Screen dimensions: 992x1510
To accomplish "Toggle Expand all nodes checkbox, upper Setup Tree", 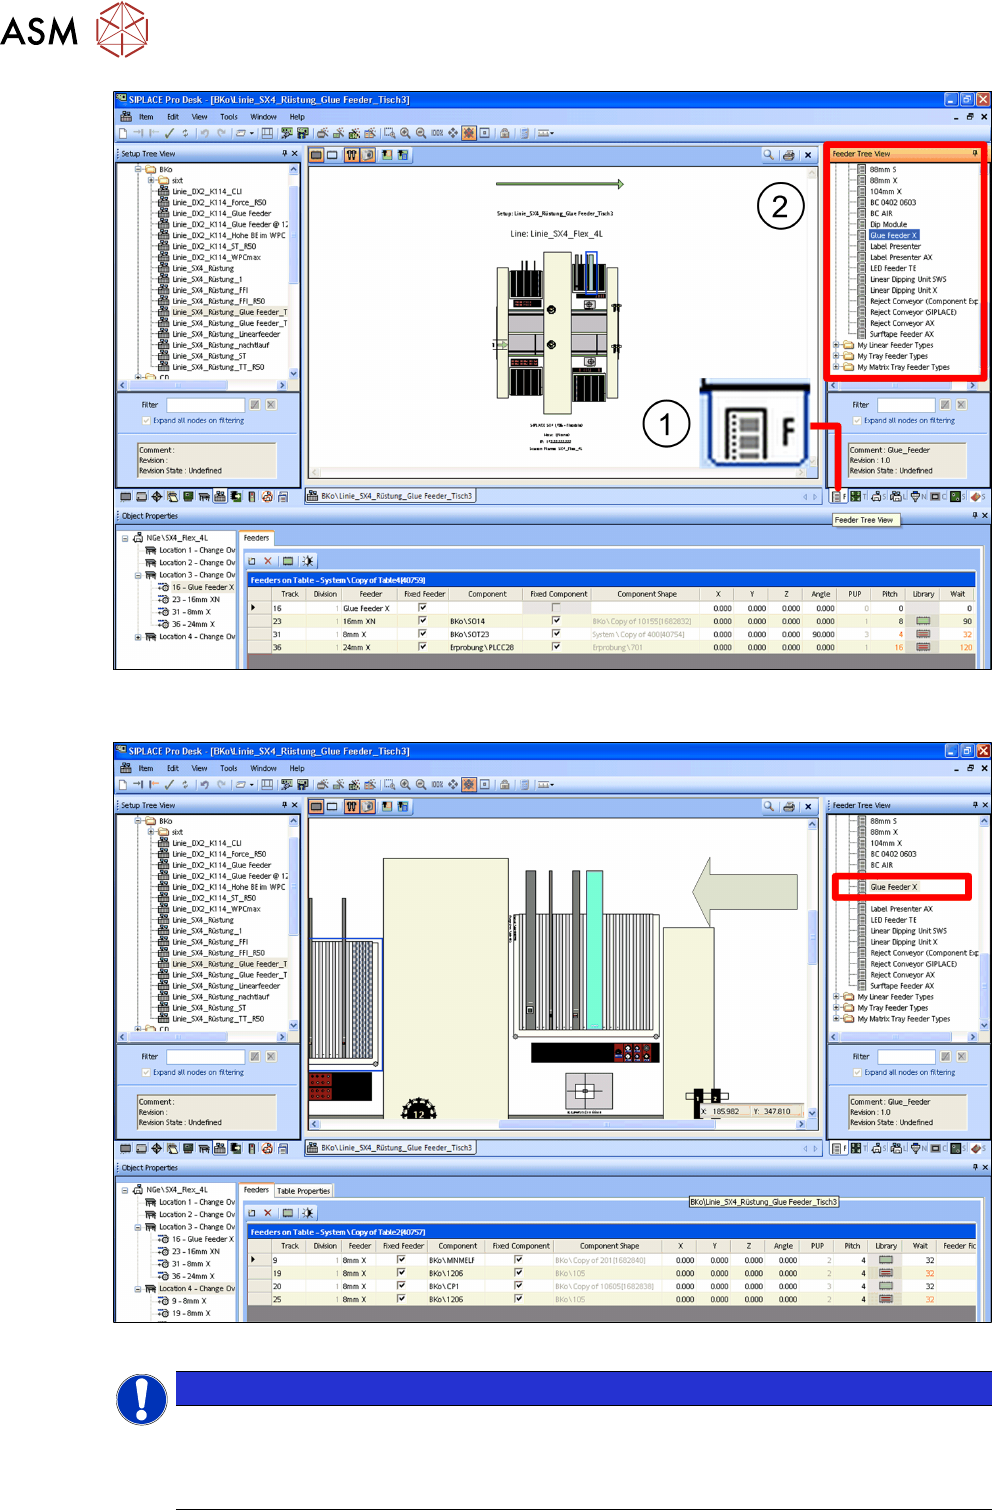I will click(x=146, y=421).
